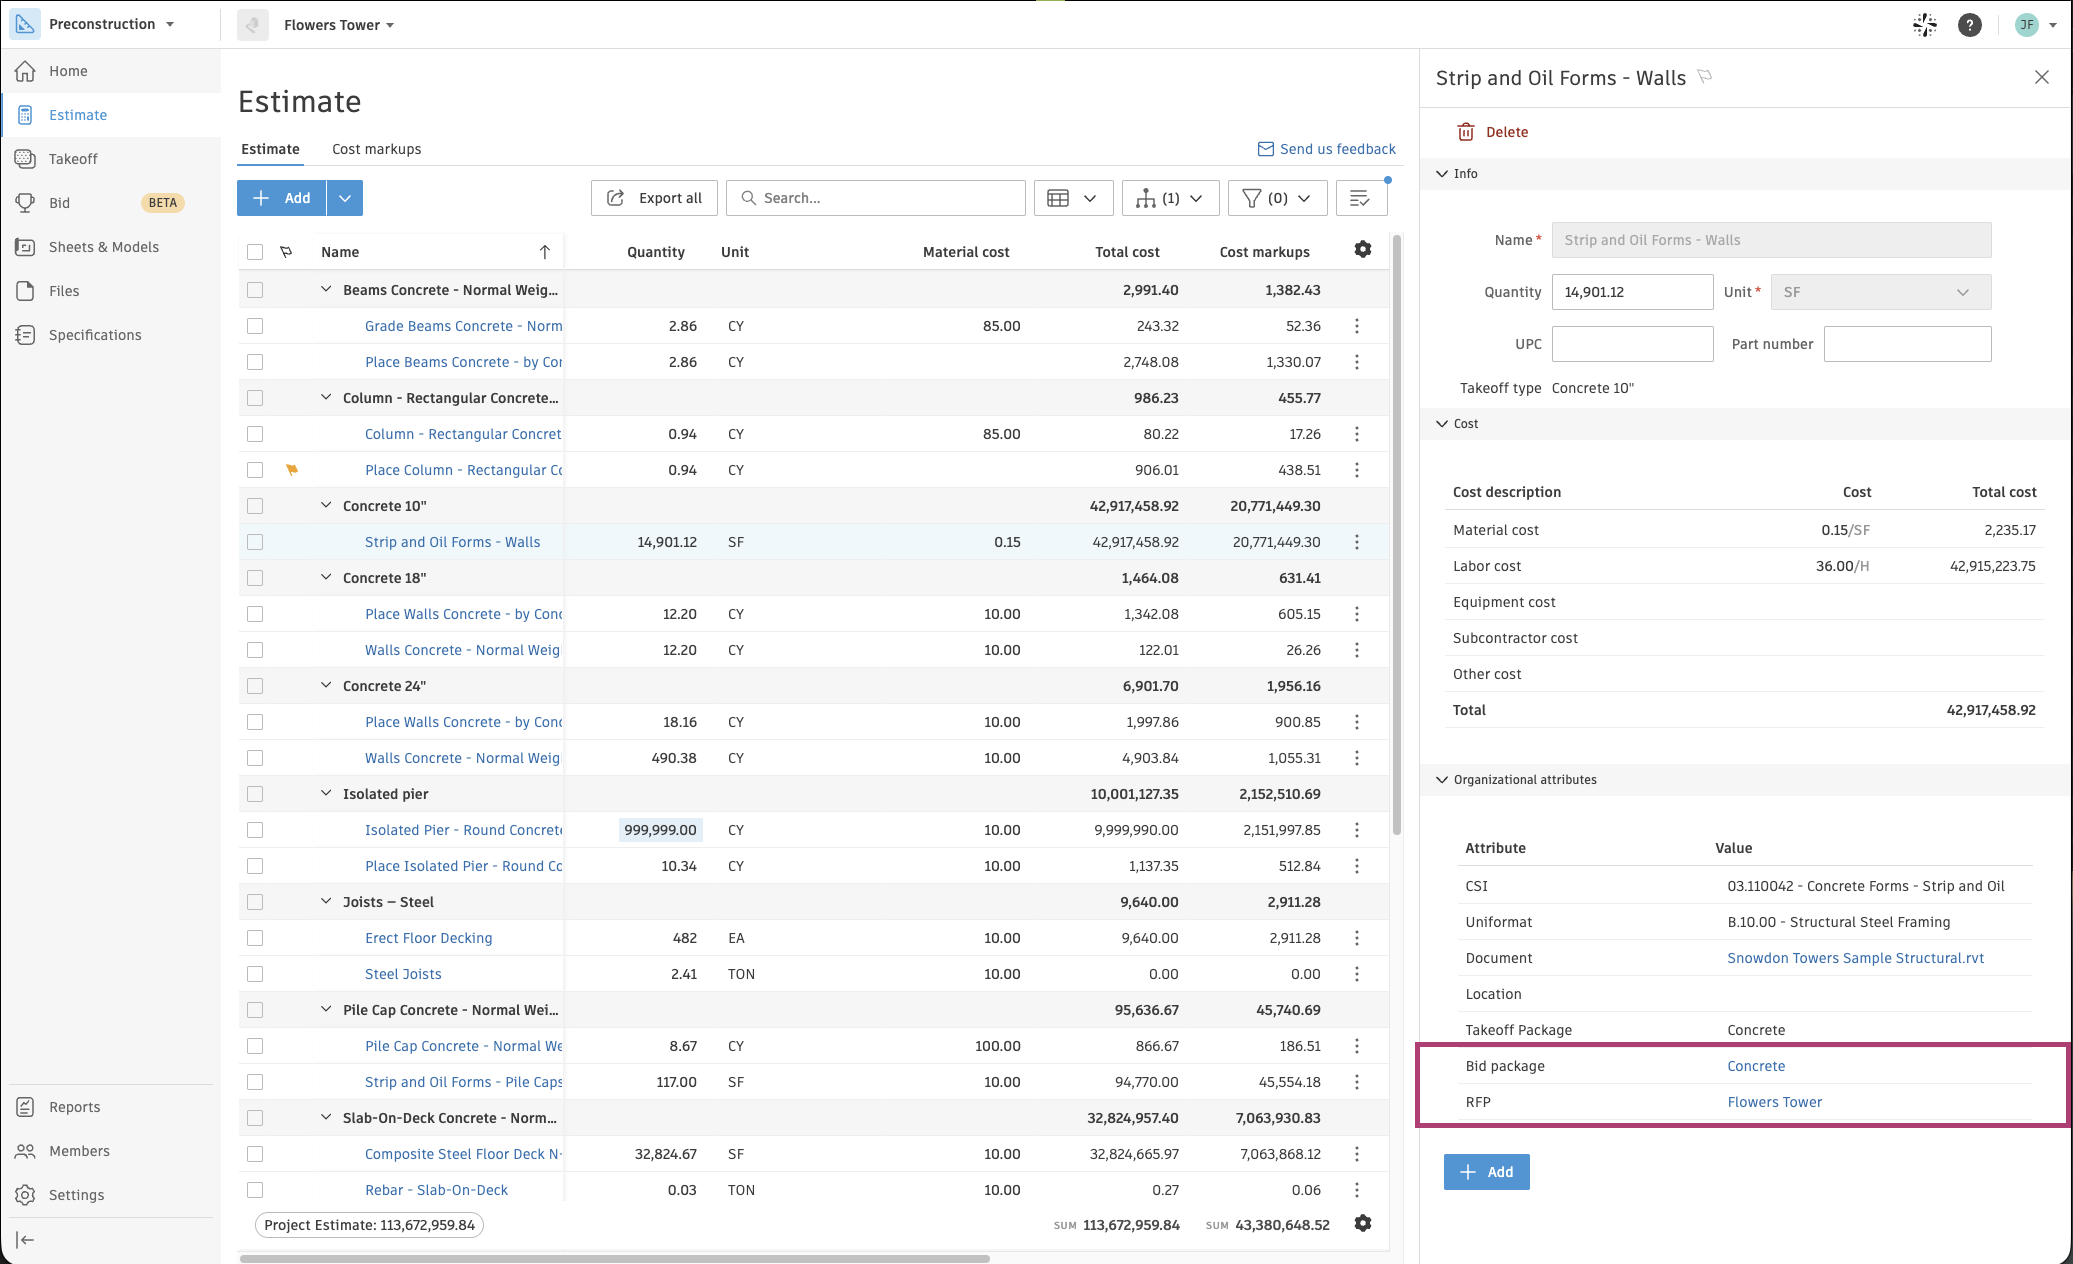Viewport: 2073px width, 1264px height.
Task: Collapse the Joists – Steel group
Action: coord(325,902)
